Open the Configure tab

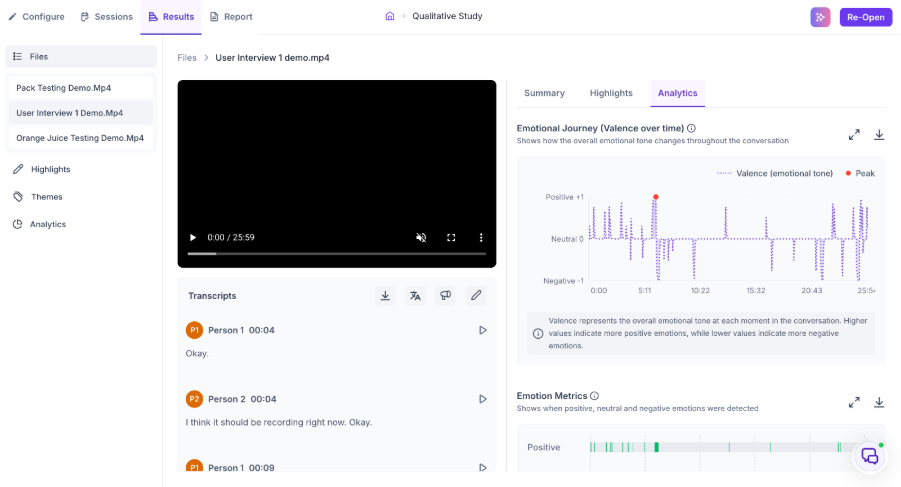[x=36, y=17]
